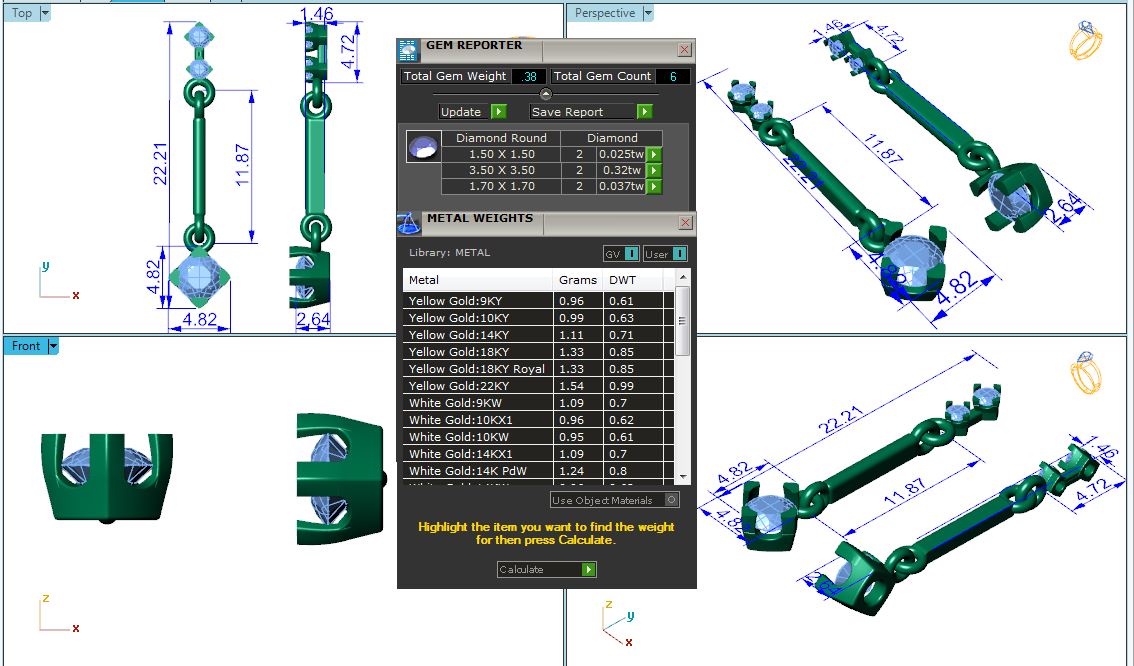
Task: Open the Front viewport dropdown arrow
Action: pyautogui.click(x=53, y=346)
